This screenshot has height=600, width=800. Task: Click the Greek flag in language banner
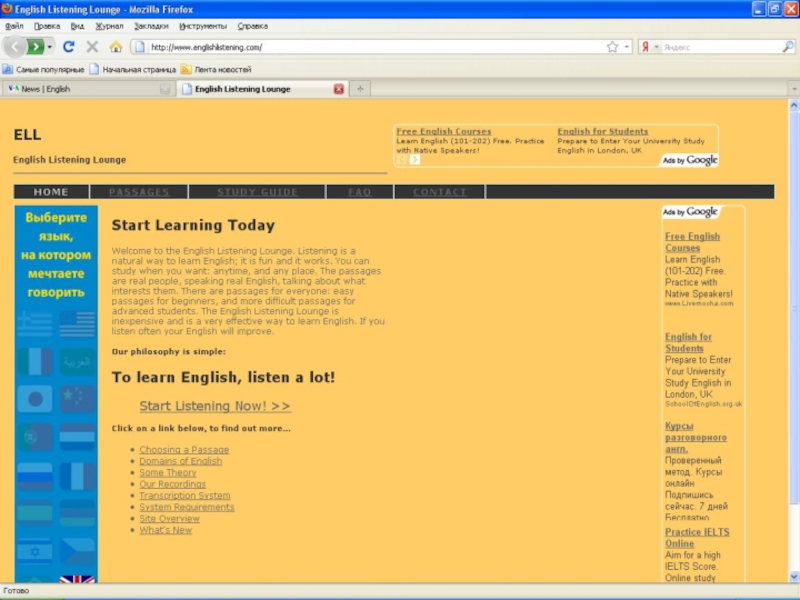tap(35, 323)
